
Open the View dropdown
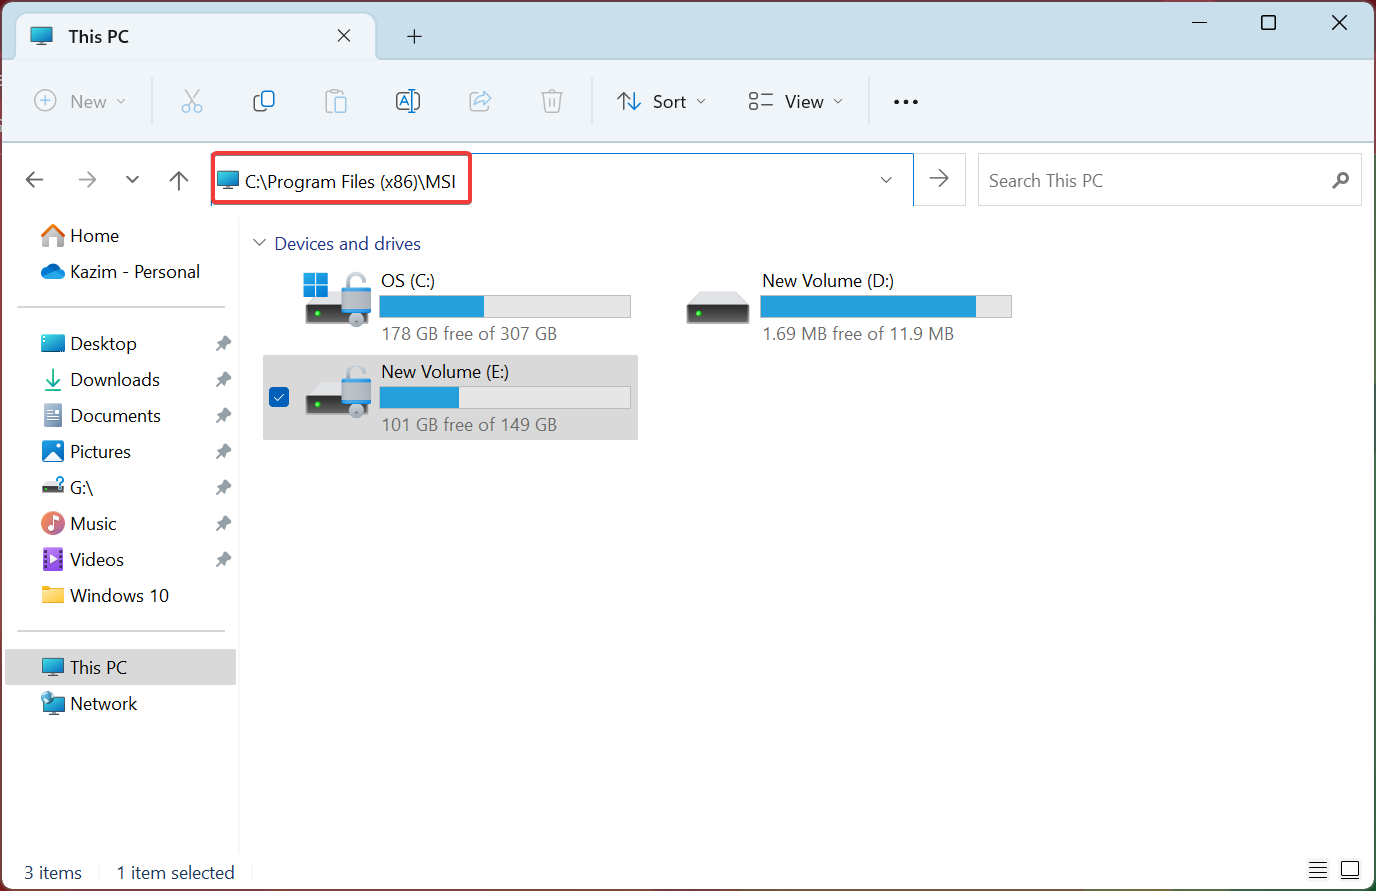(796, 101)
